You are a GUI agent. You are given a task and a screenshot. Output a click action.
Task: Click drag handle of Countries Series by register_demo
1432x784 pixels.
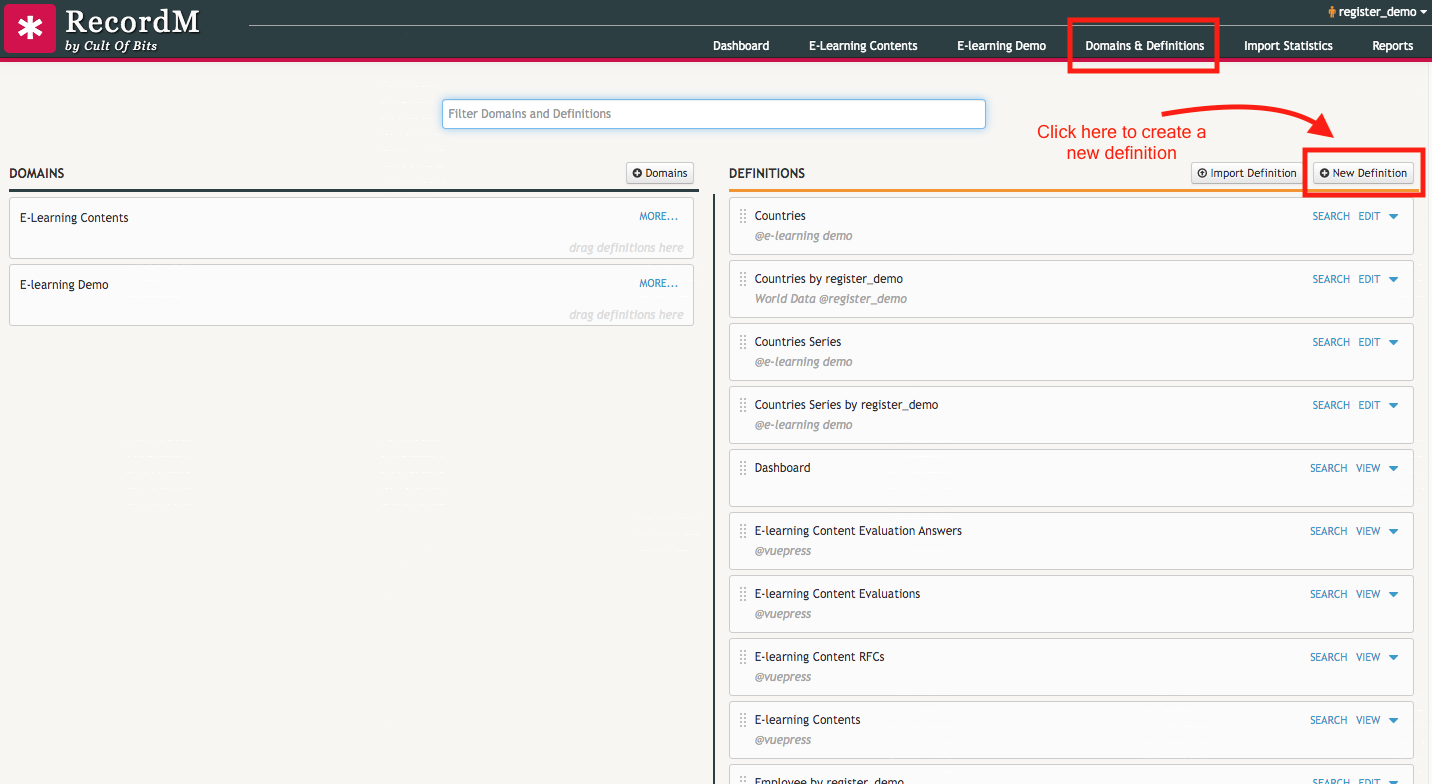(x=743, y=405)
